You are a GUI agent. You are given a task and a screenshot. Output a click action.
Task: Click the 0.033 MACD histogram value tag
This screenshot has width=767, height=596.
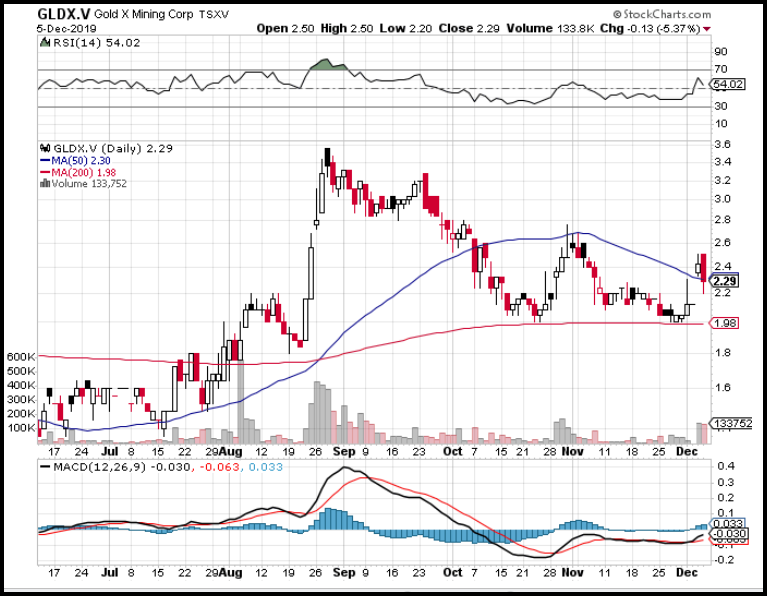[x=725, y=522]
